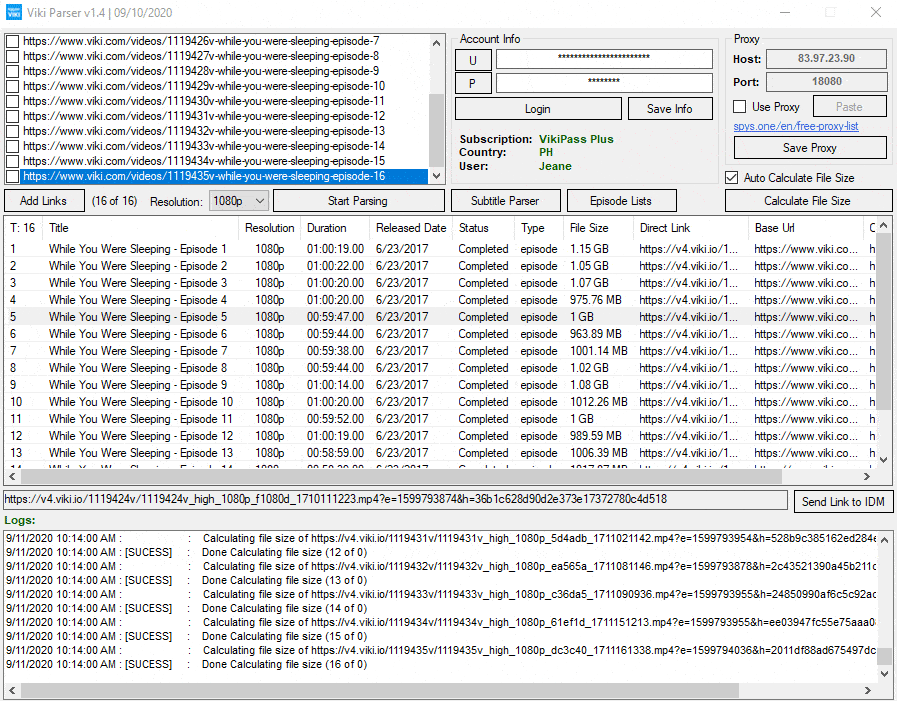Image resolution: width=897 pixels, height=701 pixels.
Task: Click the VikiPass Plus subscription label
Action: tap(576, 139)
